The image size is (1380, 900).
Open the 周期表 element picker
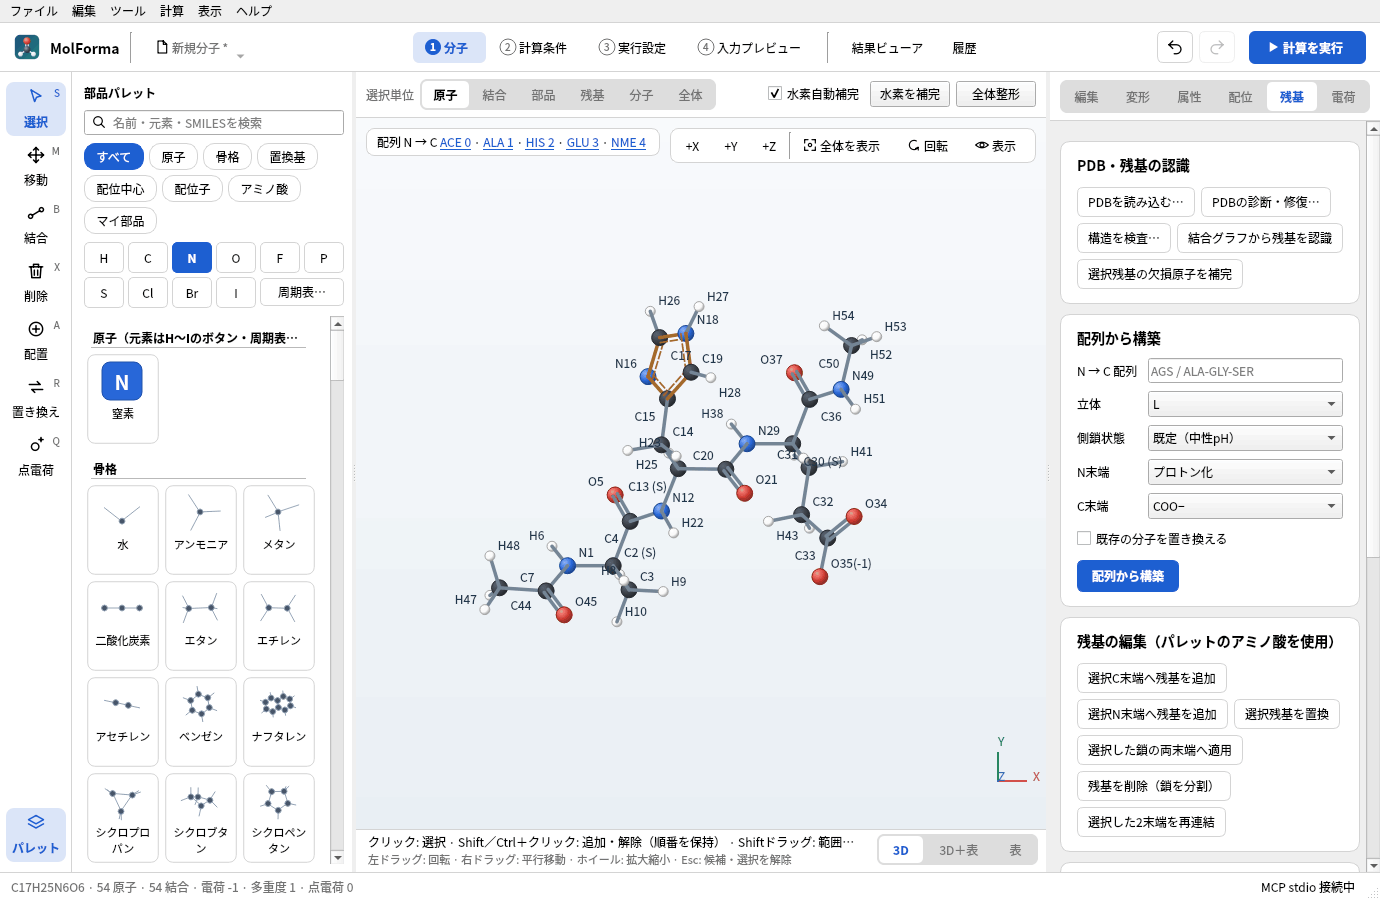click(302, 292)
